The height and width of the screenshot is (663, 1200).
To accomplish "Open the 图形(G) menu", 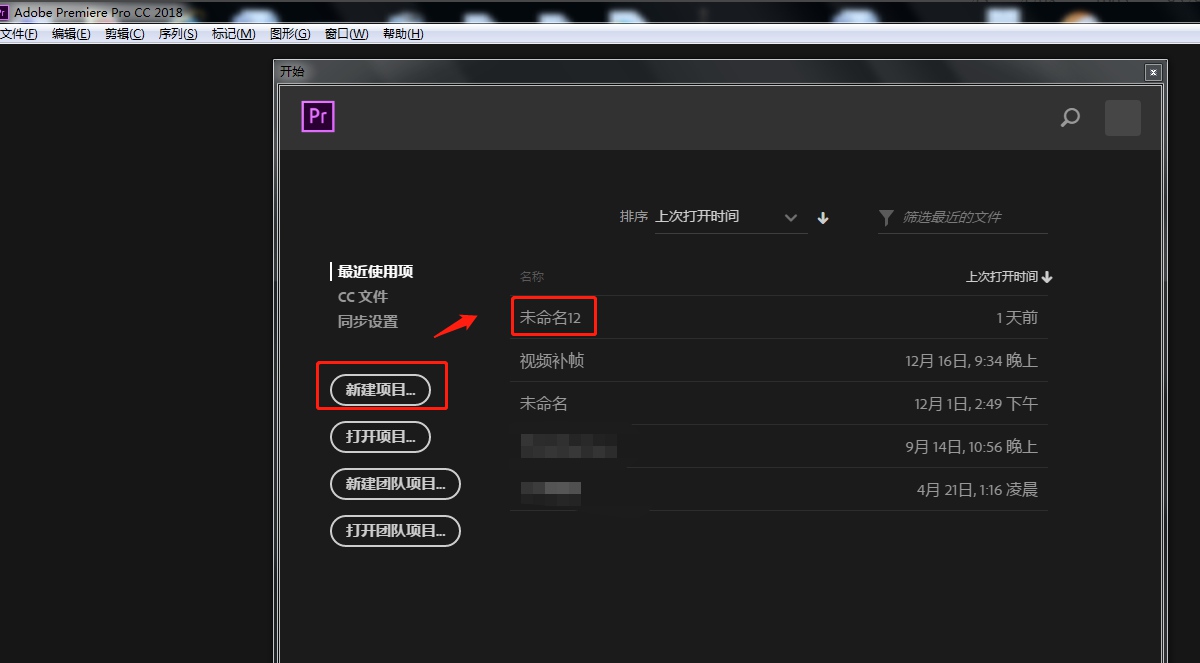I will click(290, 34).
